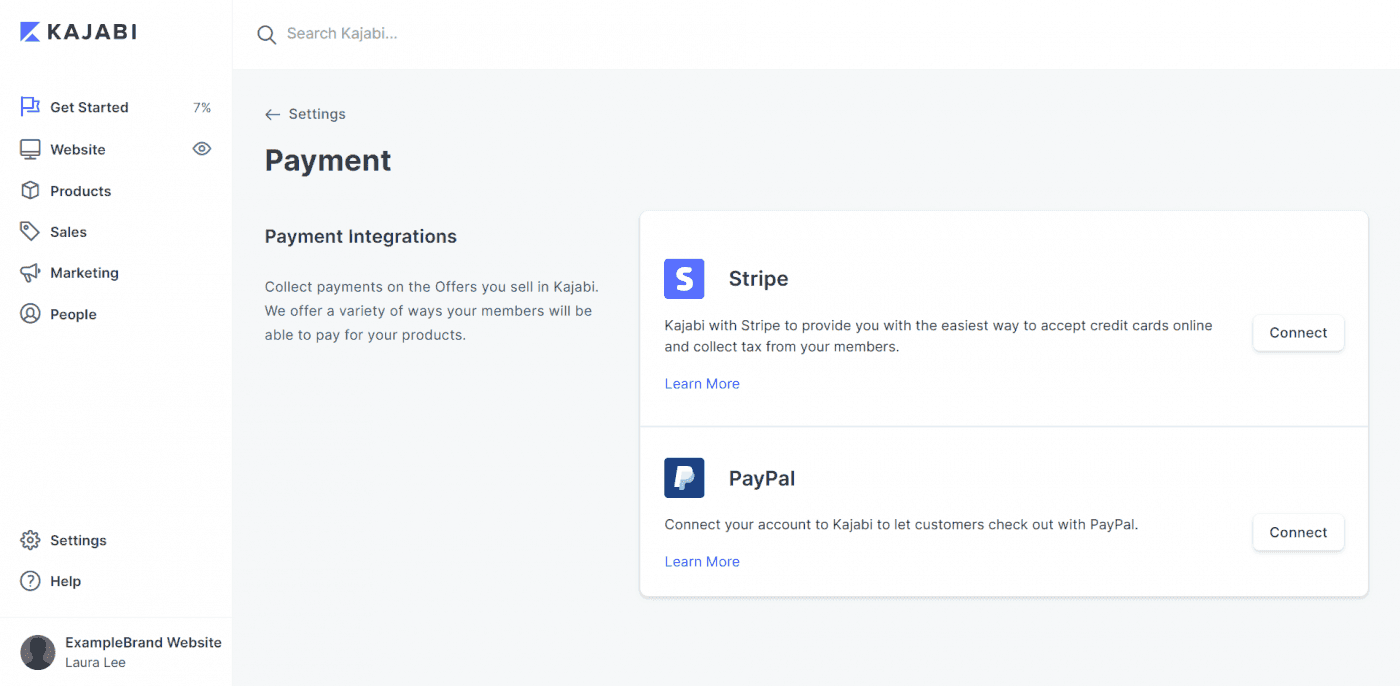Click the Laura Lee name text
This screenshot has height=686, width=1400.
95,662
